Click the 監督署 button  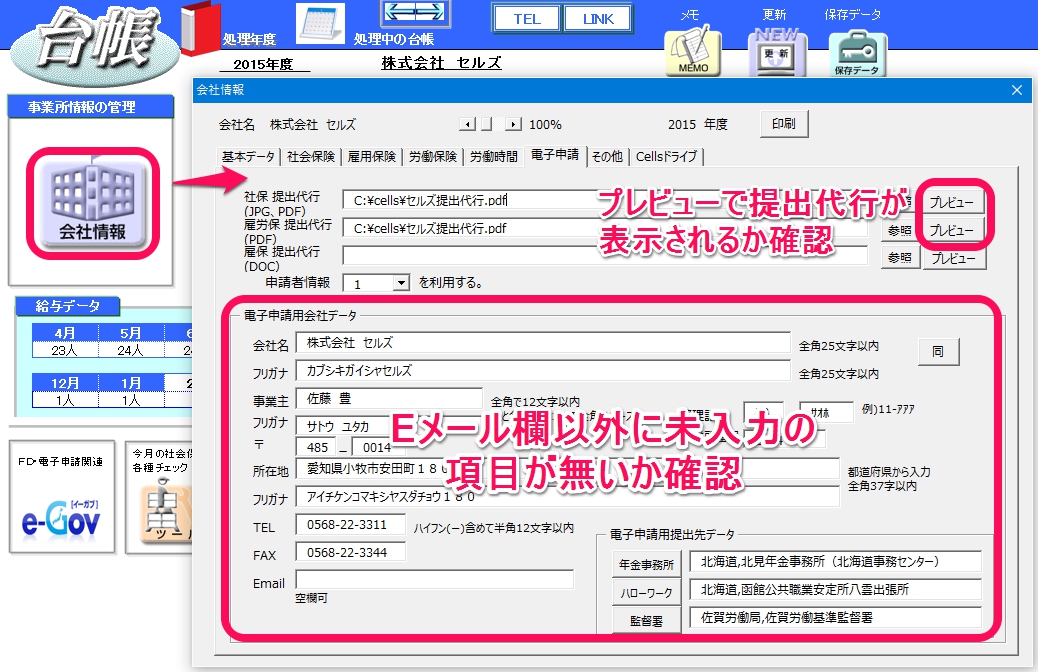(x=646, y=621)
